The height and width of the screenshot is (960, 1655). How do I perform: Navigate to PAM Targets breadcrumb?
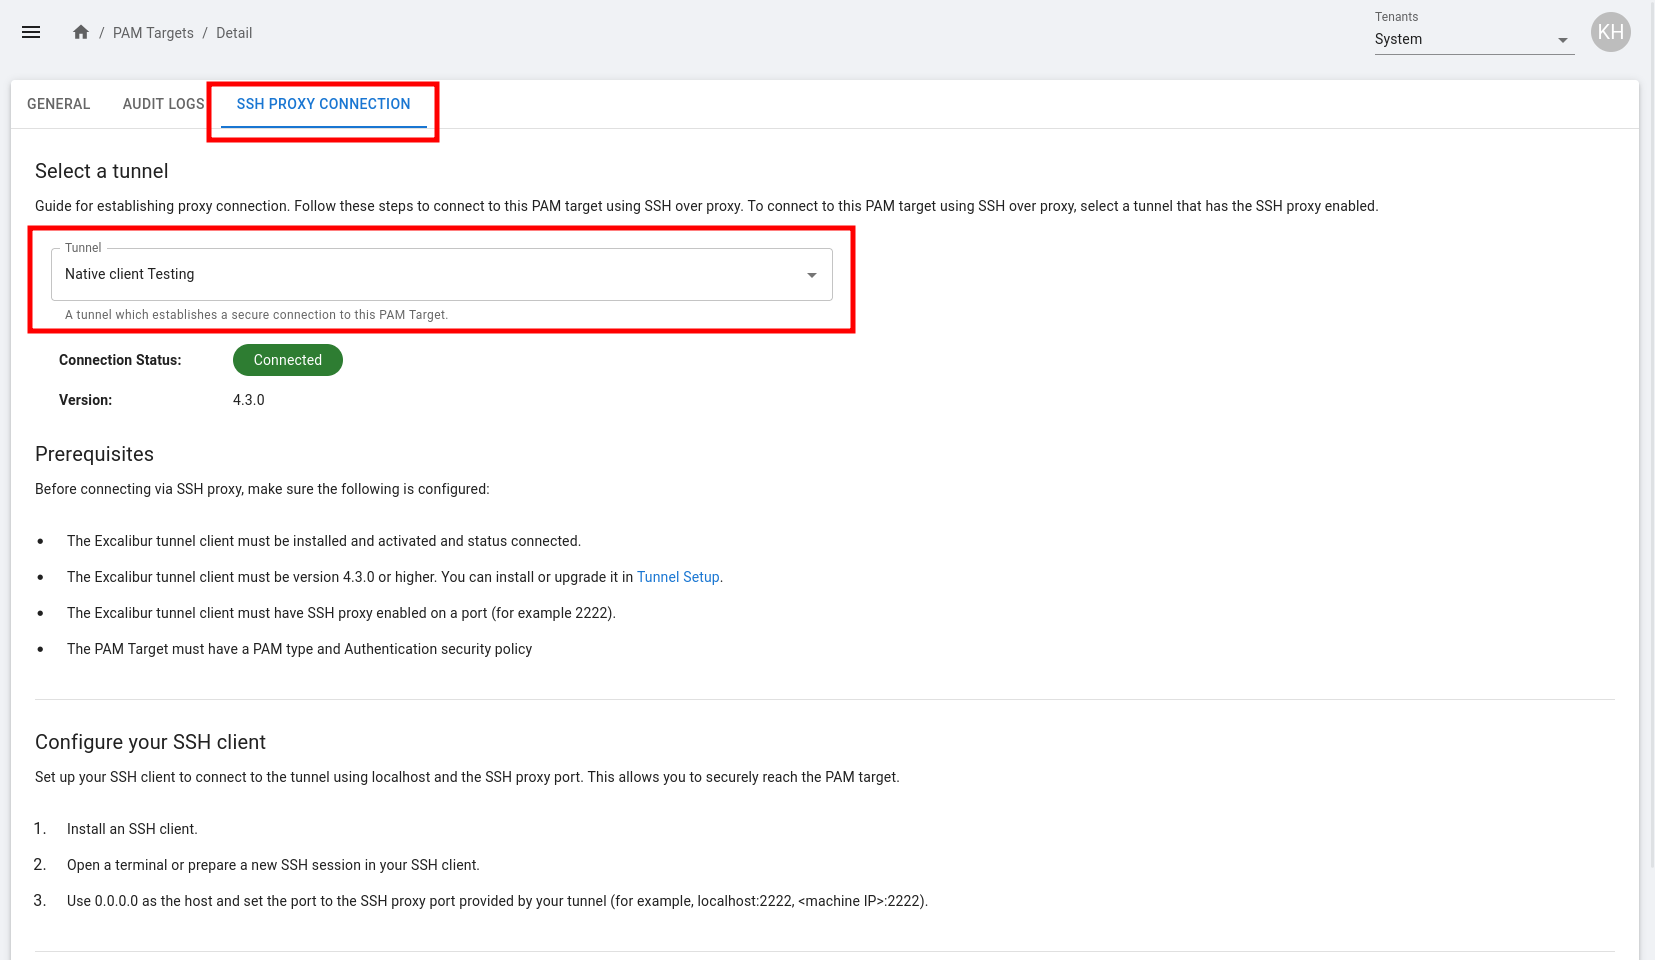(x=153, y=33)
